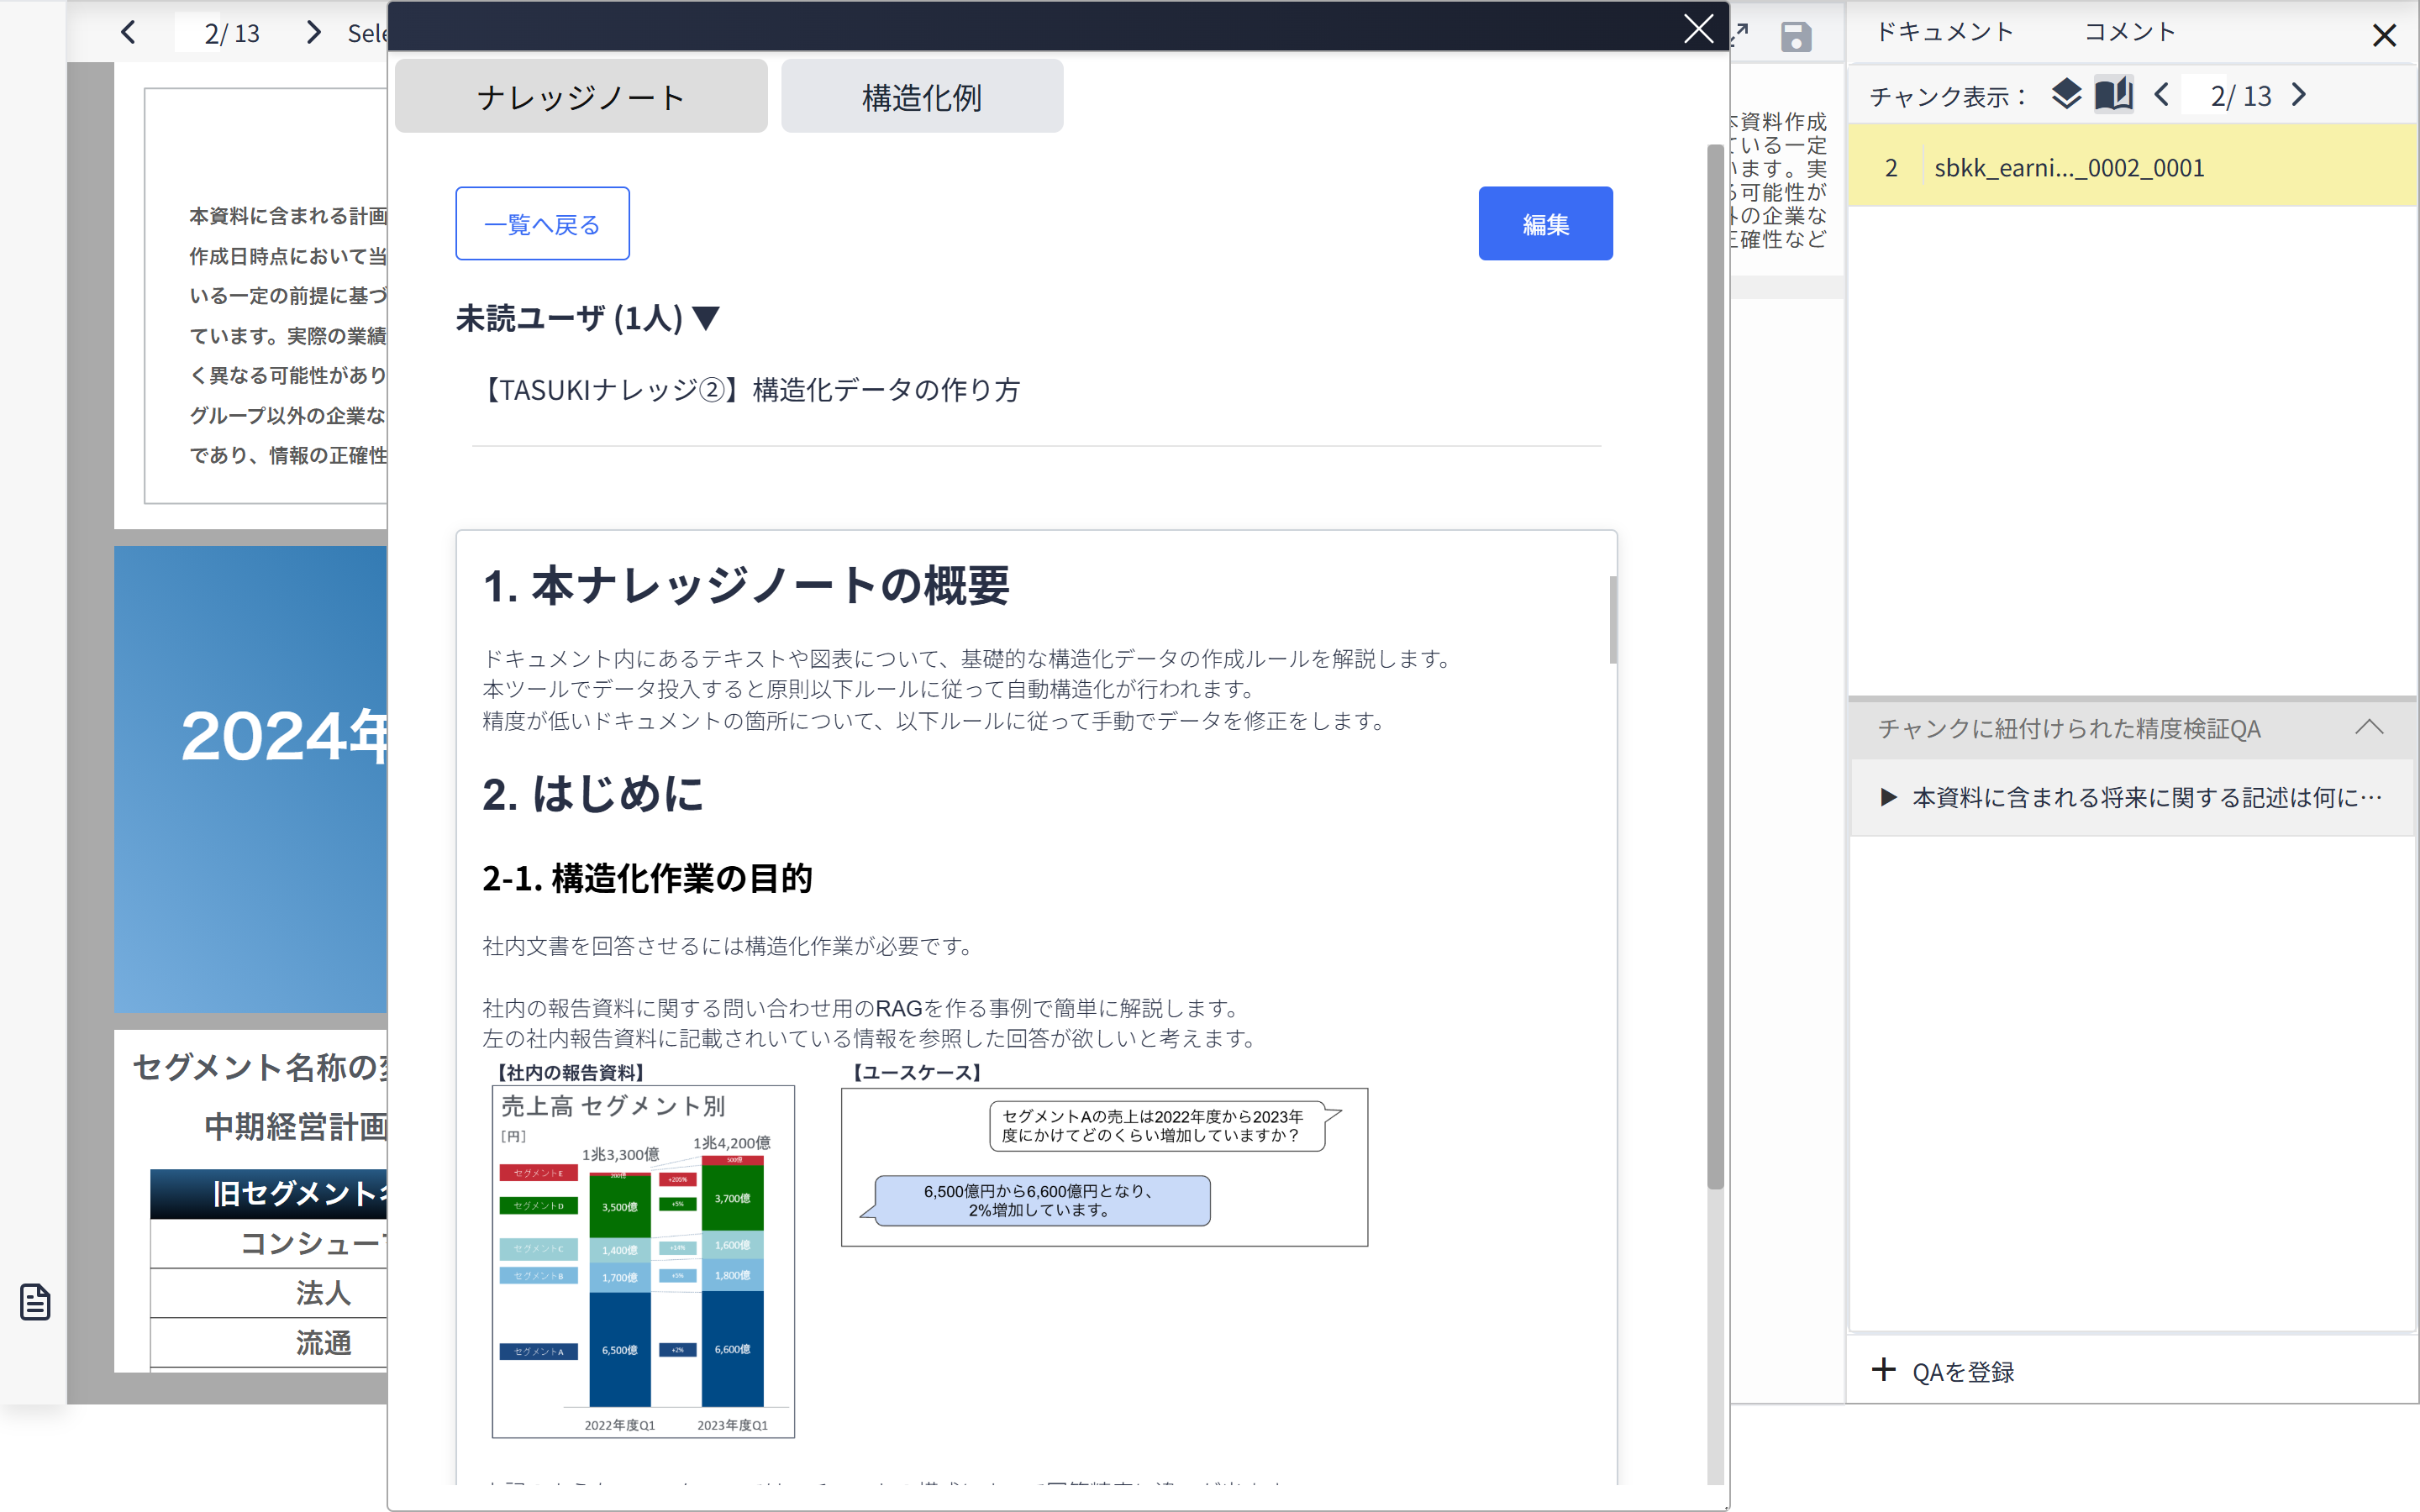The width and height of the screenshot is (2420, 1512).
Task: Click the plus icon for QAを登録
Action: (x=1884, y=1369)
